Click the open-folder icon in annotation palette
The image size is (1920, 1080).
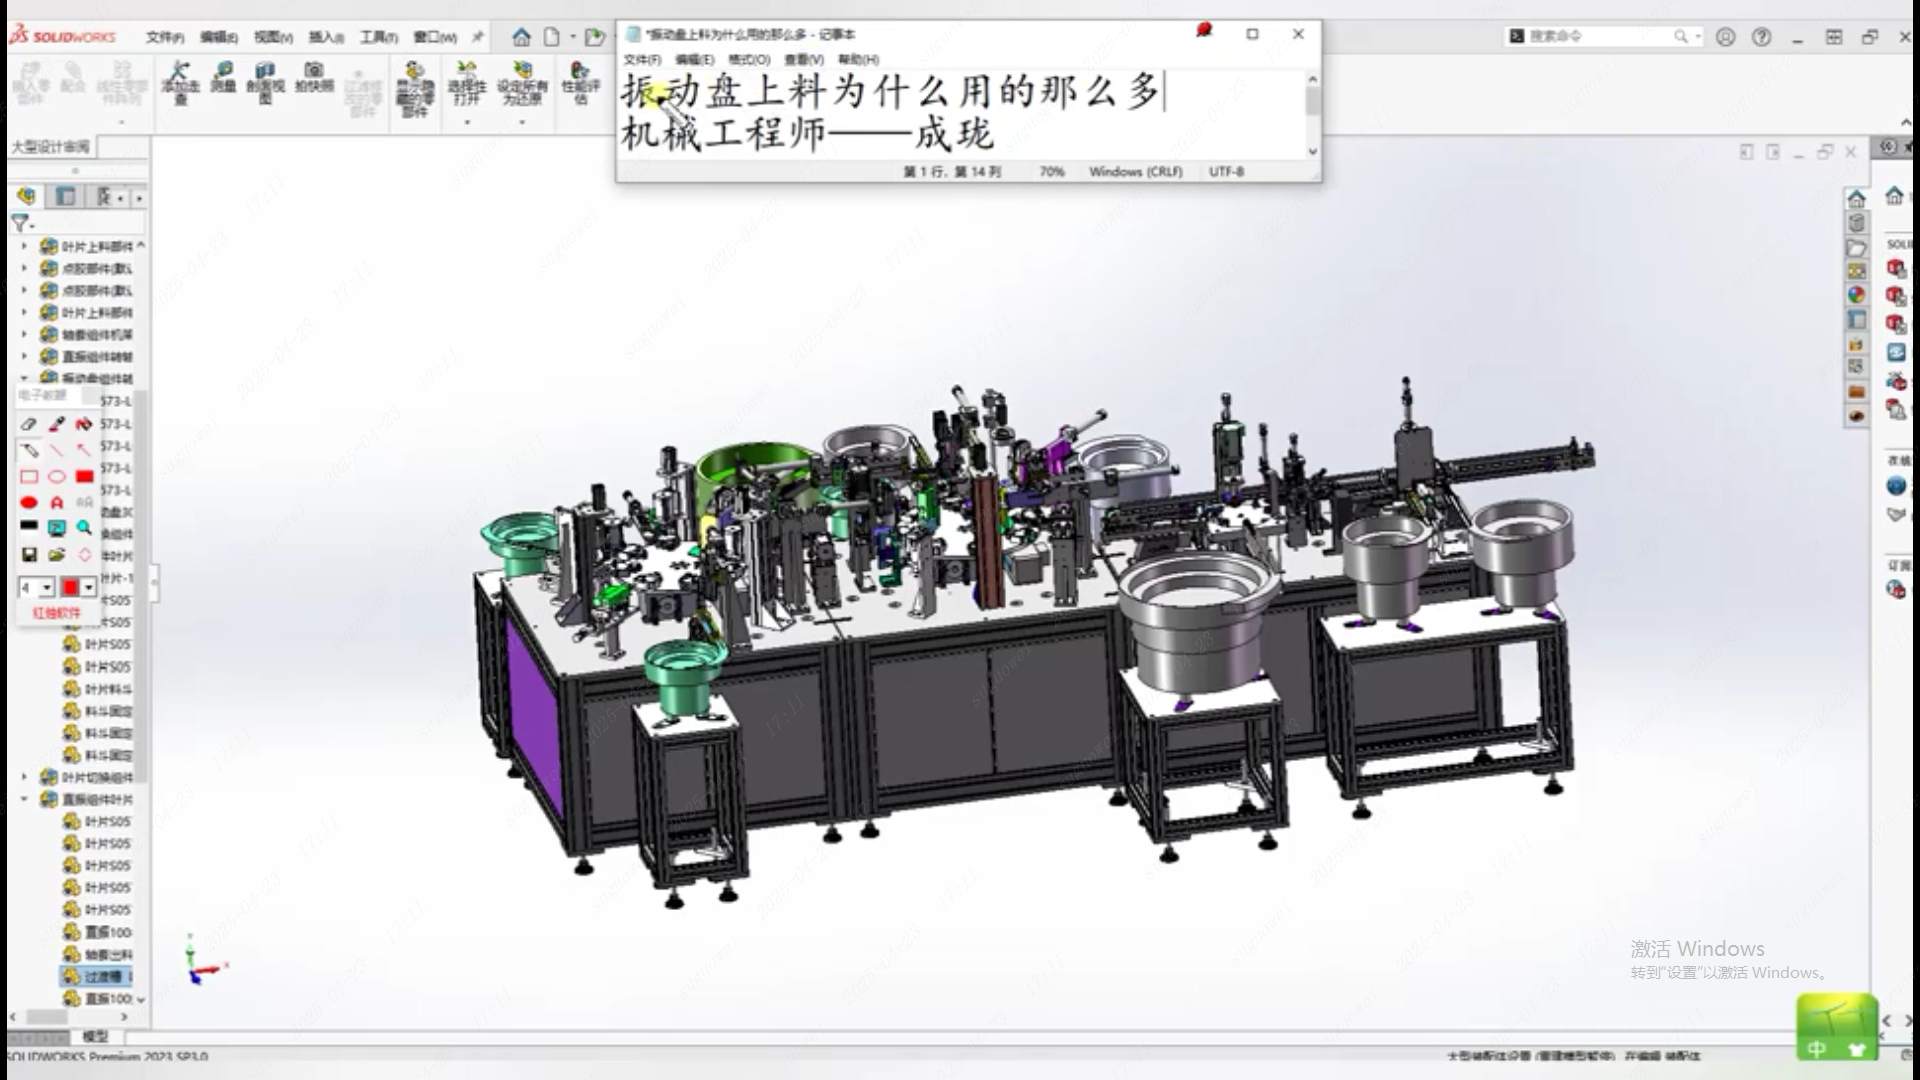(x=57, y=555)
